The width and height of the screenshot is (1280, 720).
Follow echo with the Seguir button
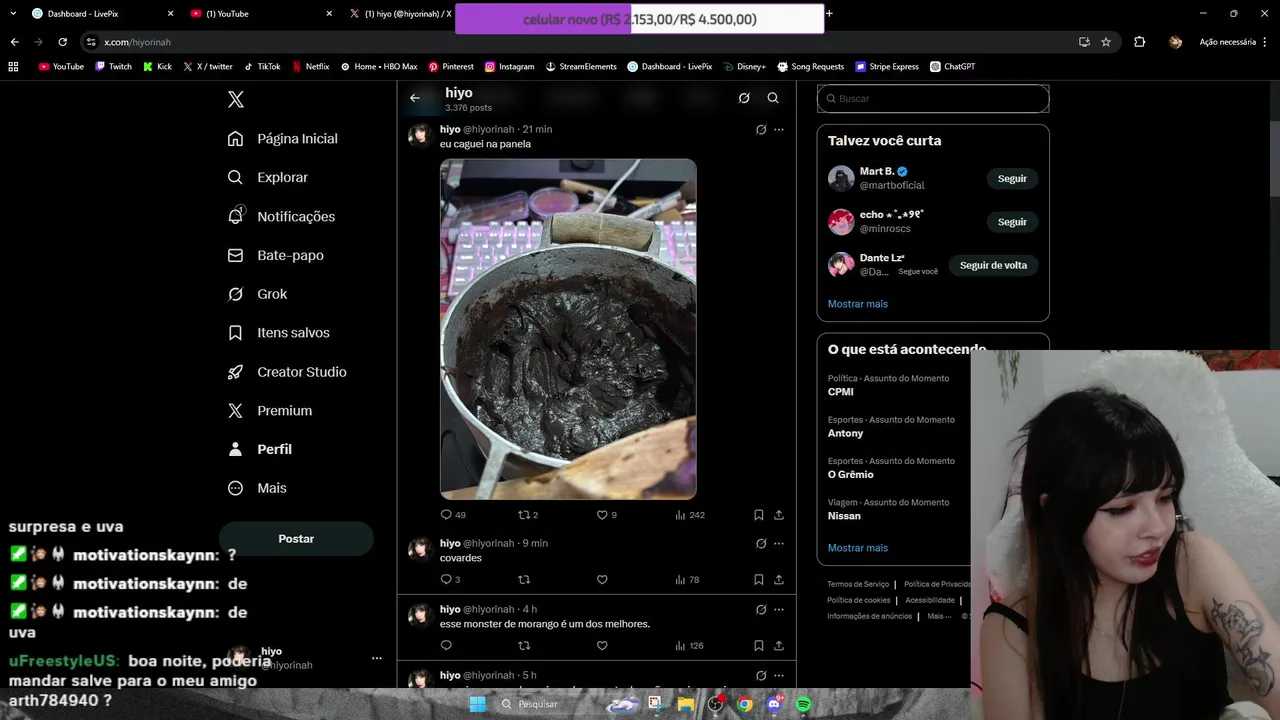click(x=1012, y=222)
